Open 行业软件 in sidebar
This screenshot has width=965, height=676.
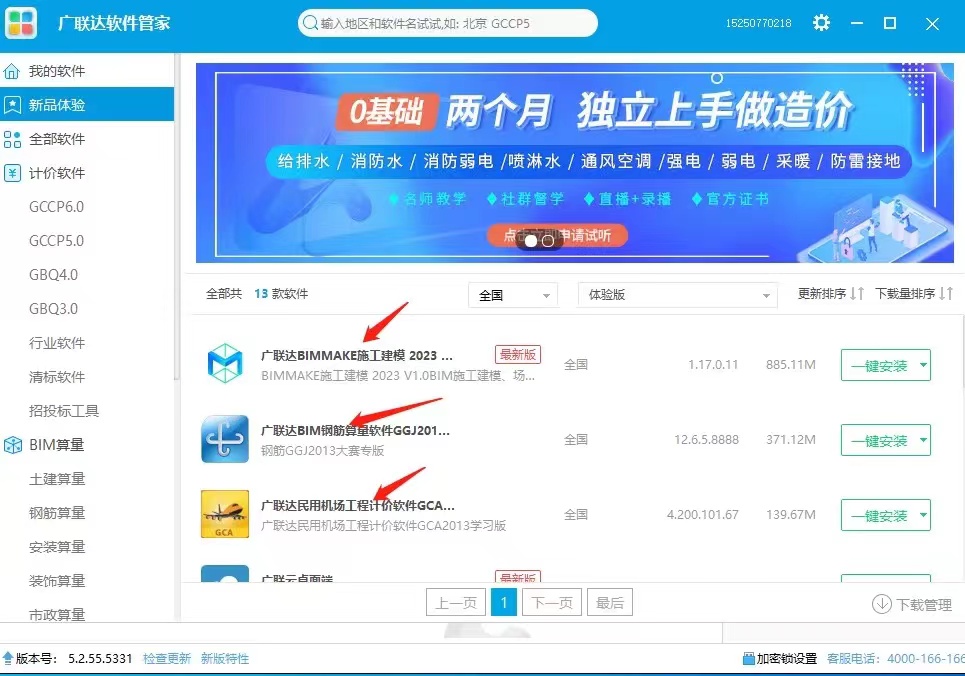(57, 343)
